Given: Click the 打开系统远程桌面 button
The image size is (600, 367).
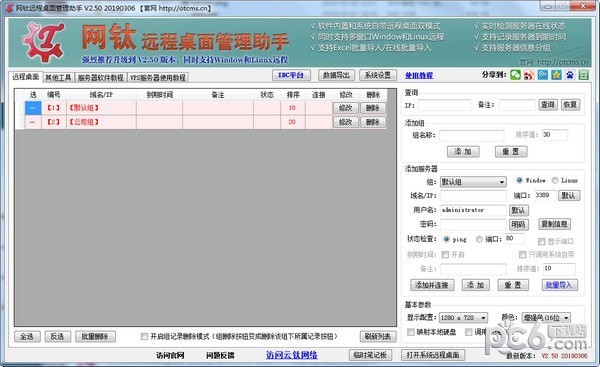Looking at the screenshot, I should 433,355.
